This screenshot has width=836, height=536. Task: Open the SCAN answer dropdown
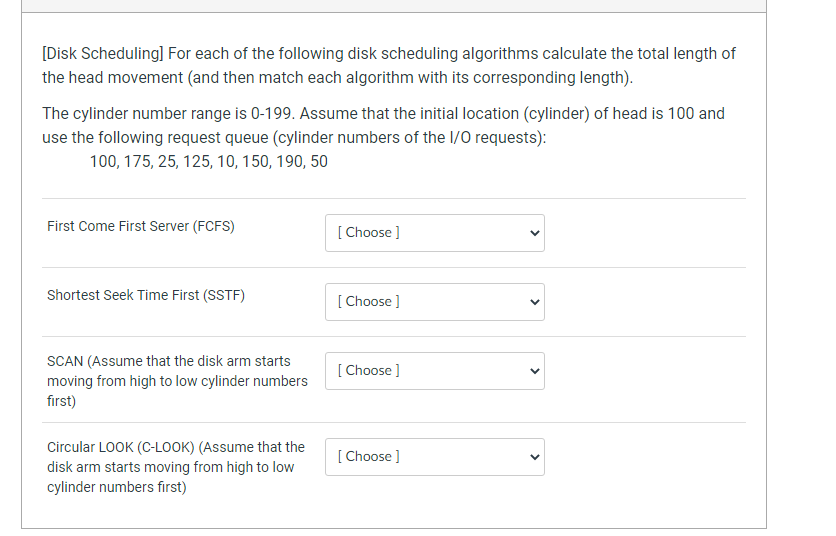tap(435, 371)
